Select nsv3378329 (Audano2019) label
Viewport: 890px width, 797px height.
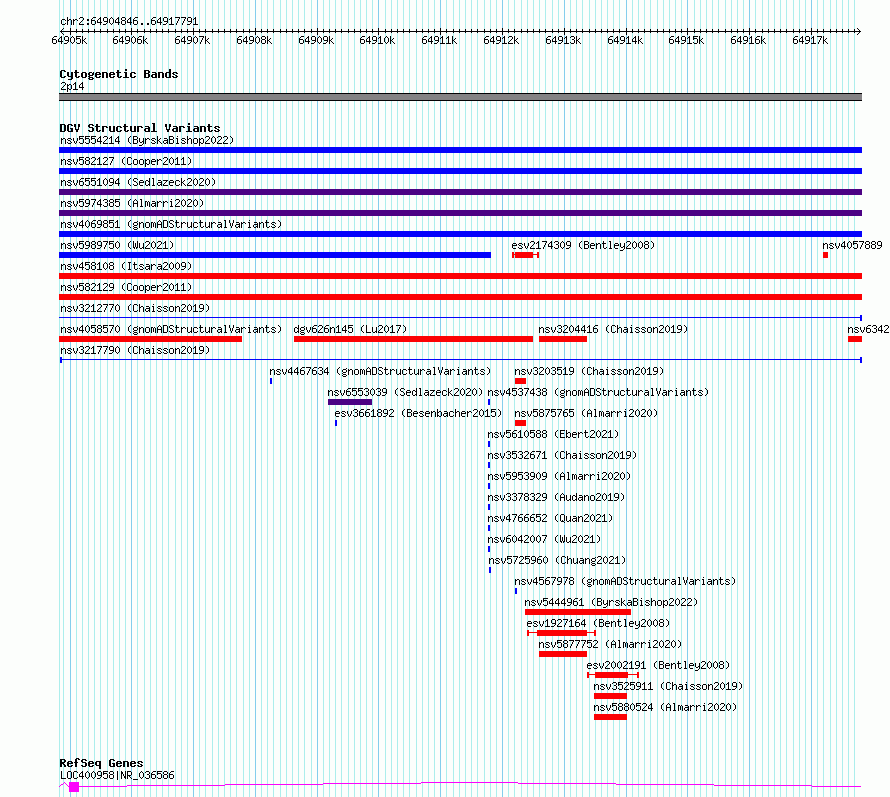[x=556, y=497]
